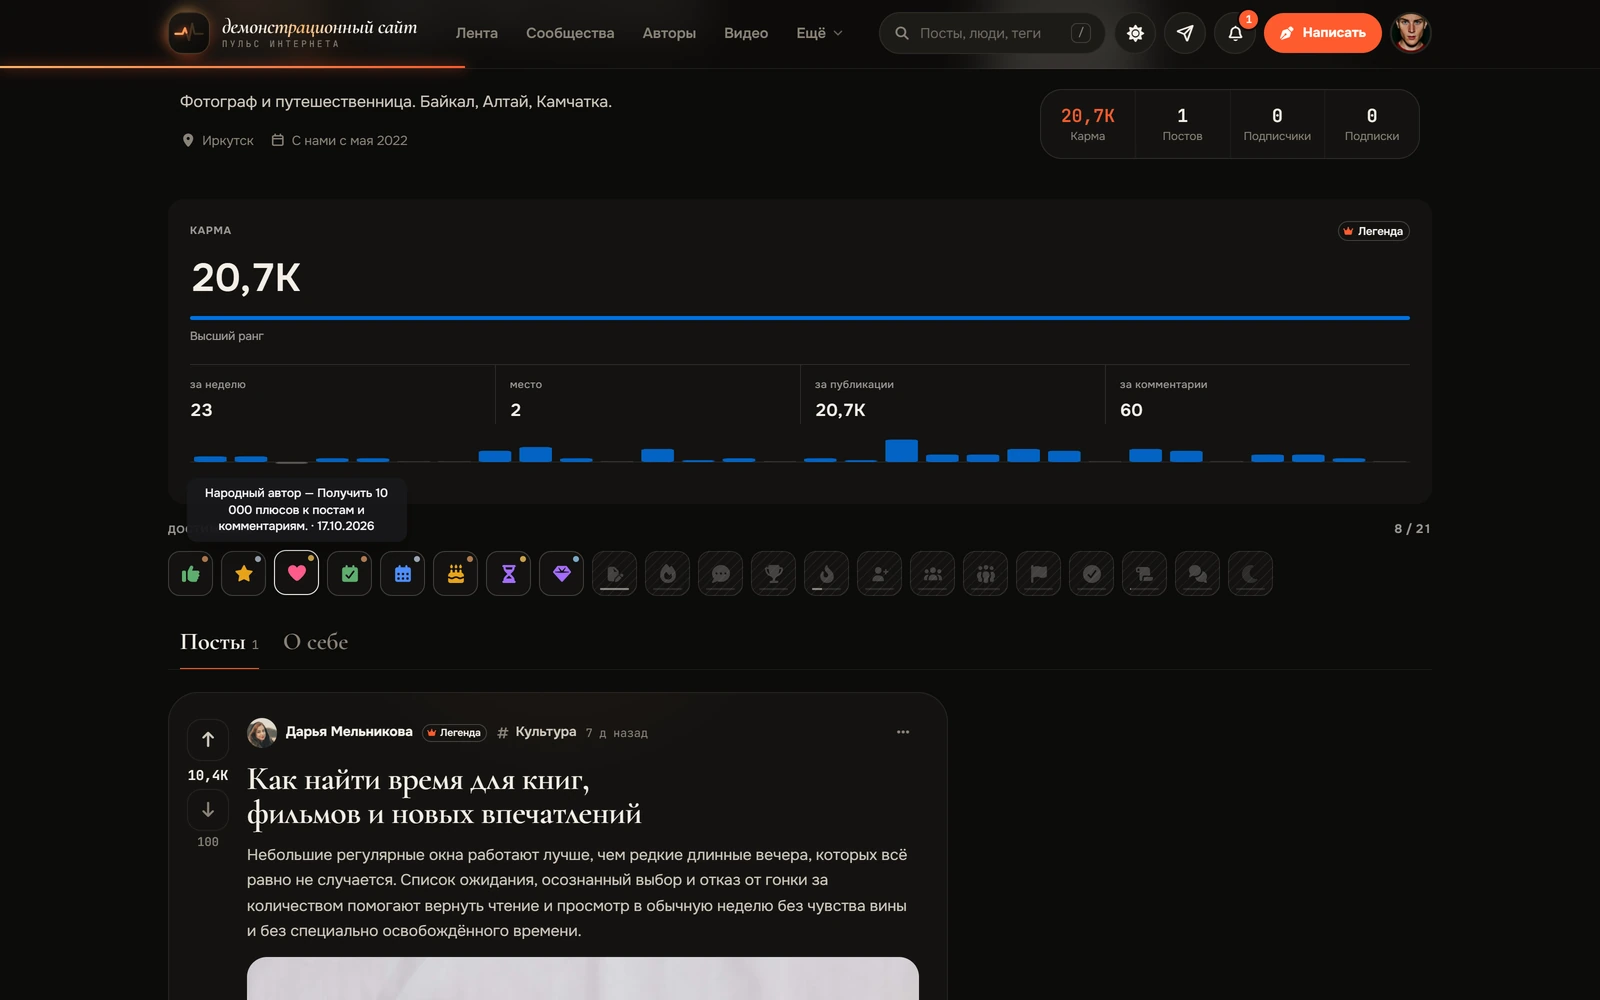Click the site logo демонстрационный сайт

point(293,33)
